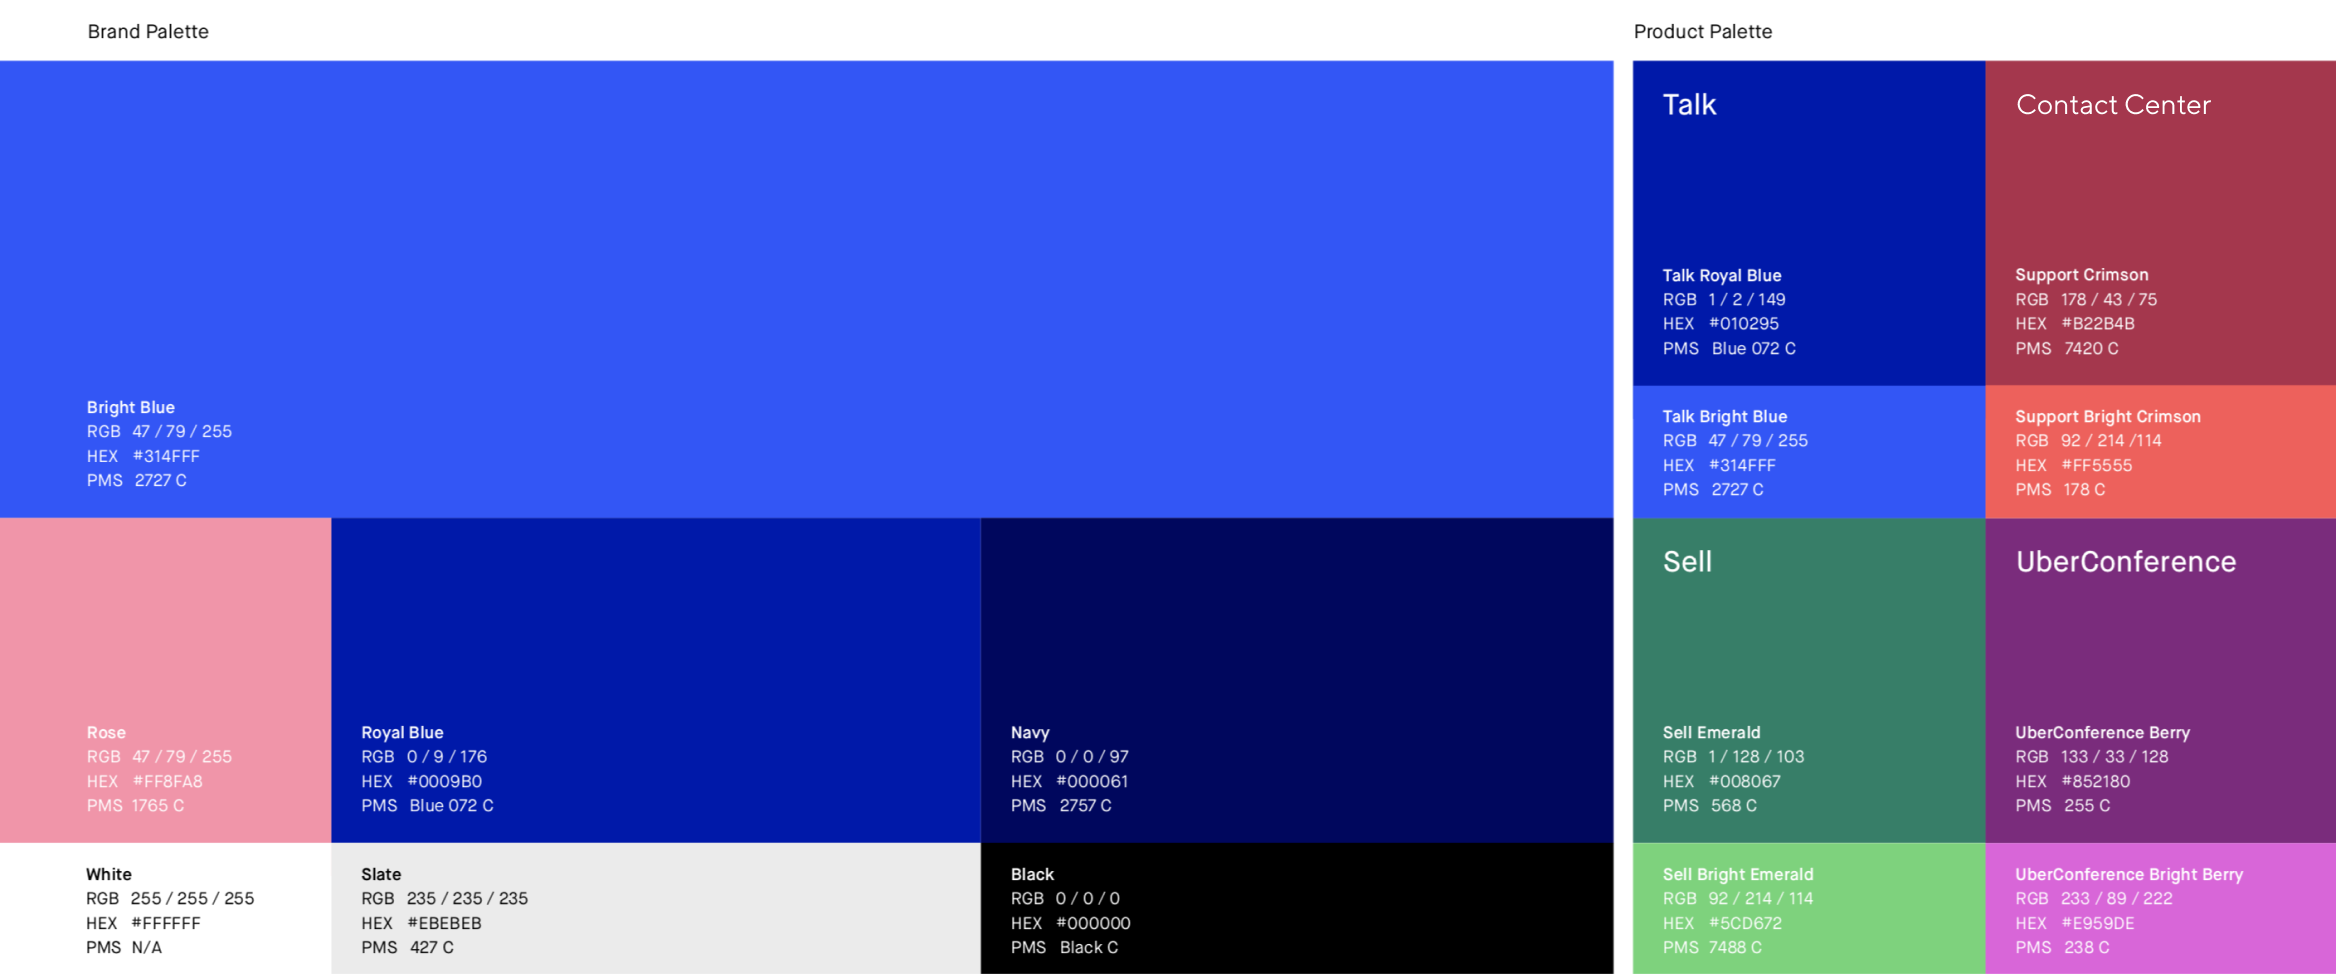Click hex value '#010295'
Viewport: 2336px width, 974px height.
point(1744,324)
